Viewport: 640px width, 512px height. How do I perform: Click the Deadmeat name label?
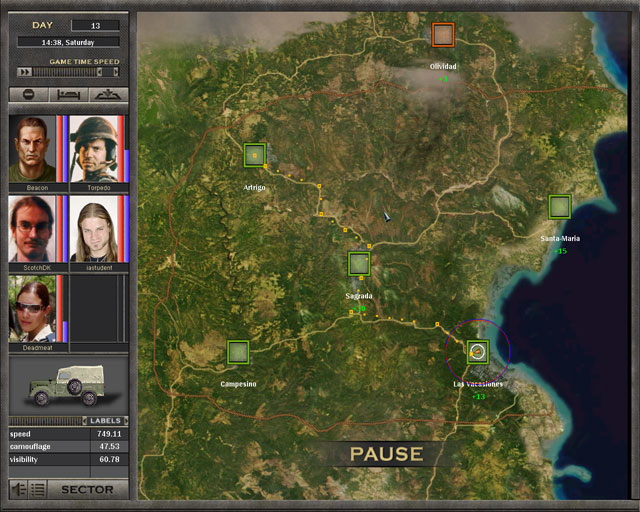click(38, 348)
